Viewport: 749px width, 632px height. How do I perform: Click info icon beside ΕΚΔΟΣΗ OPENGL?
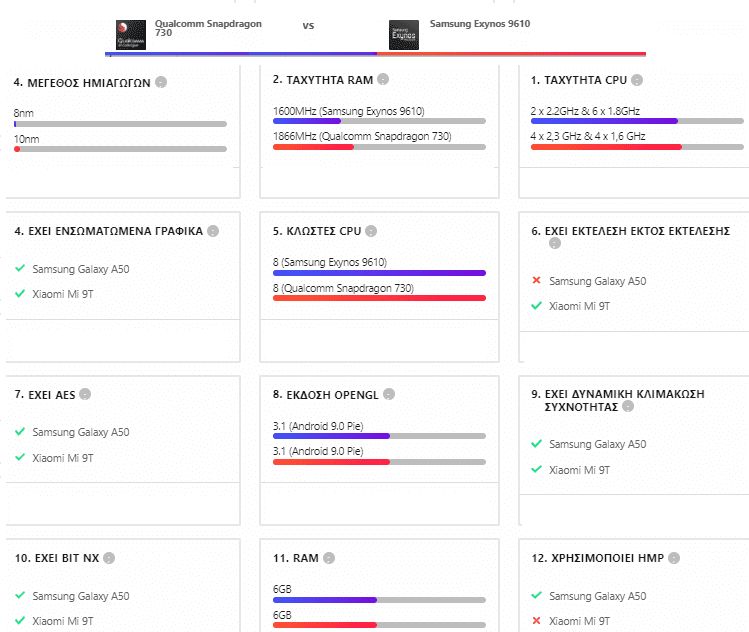point(389,394)
